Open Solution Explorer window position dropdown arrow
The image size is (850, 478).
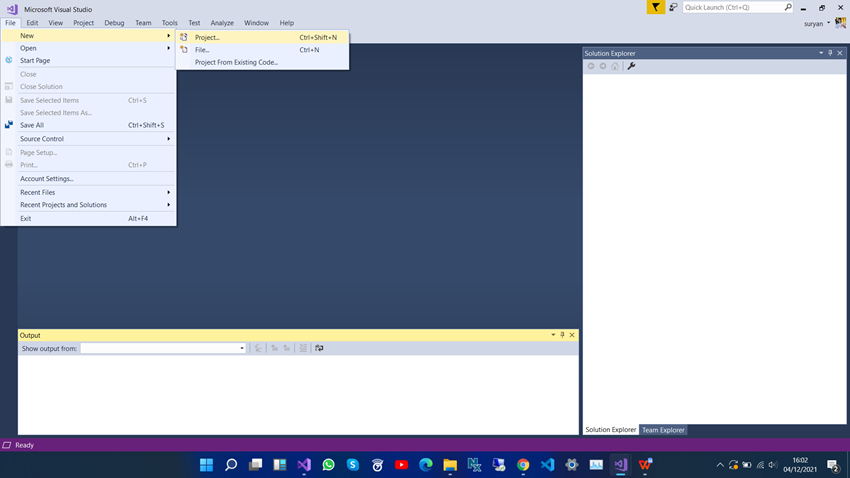821,53
